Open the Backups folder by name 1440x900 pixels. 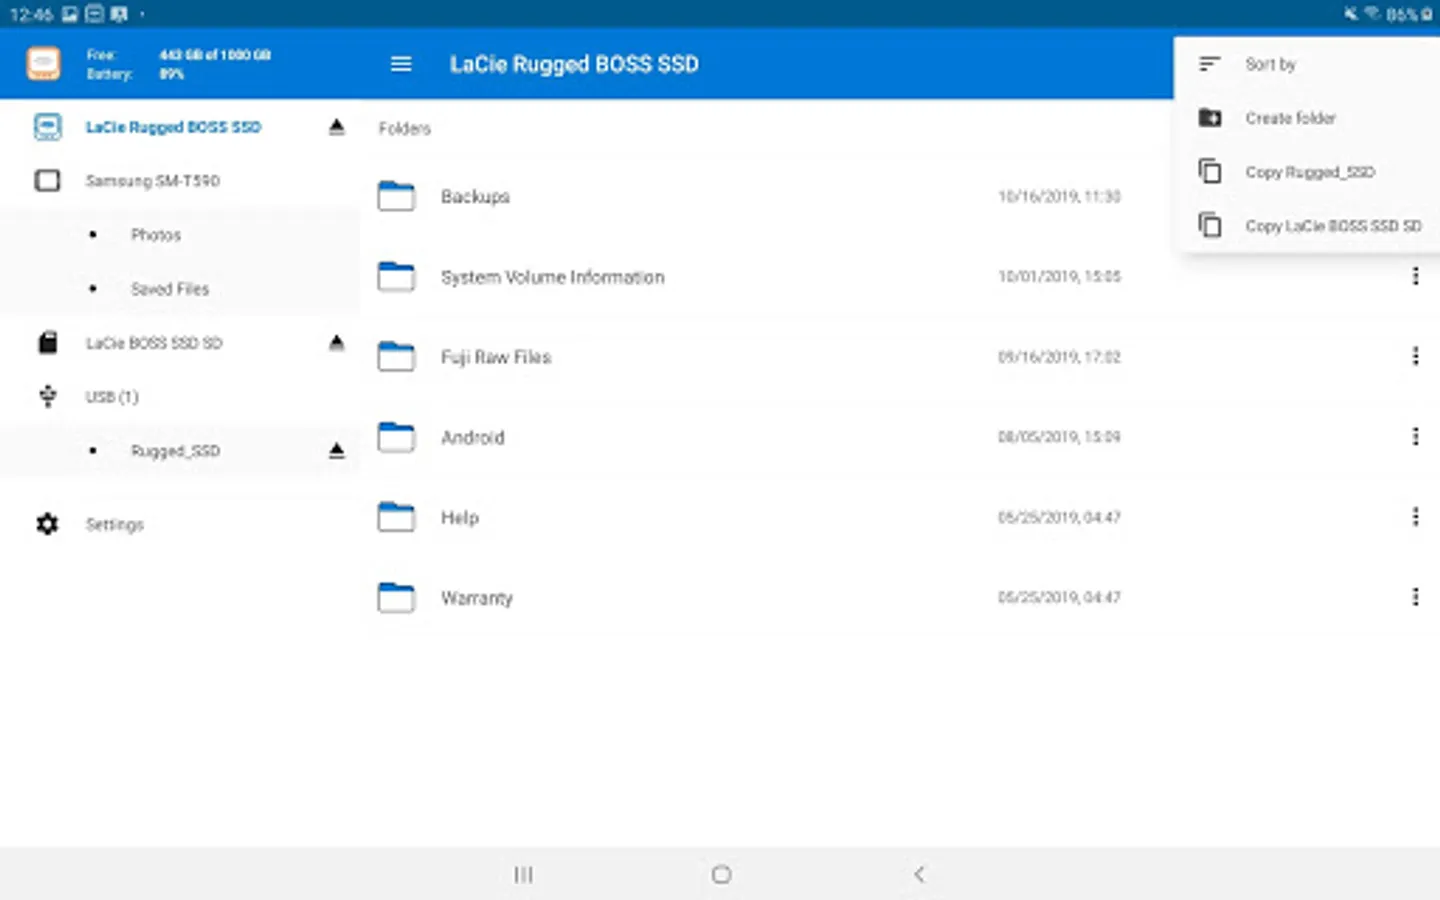[475, 197]
